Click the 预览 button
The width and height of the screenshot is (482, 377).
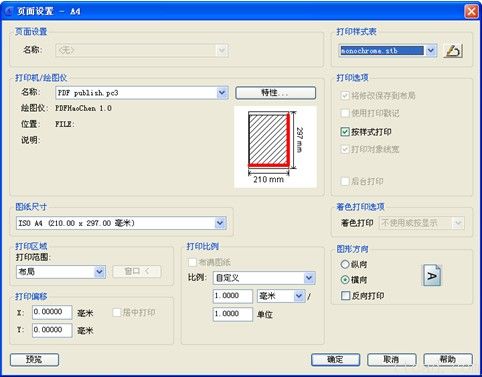pyautogui.click(x=34, y=360)
